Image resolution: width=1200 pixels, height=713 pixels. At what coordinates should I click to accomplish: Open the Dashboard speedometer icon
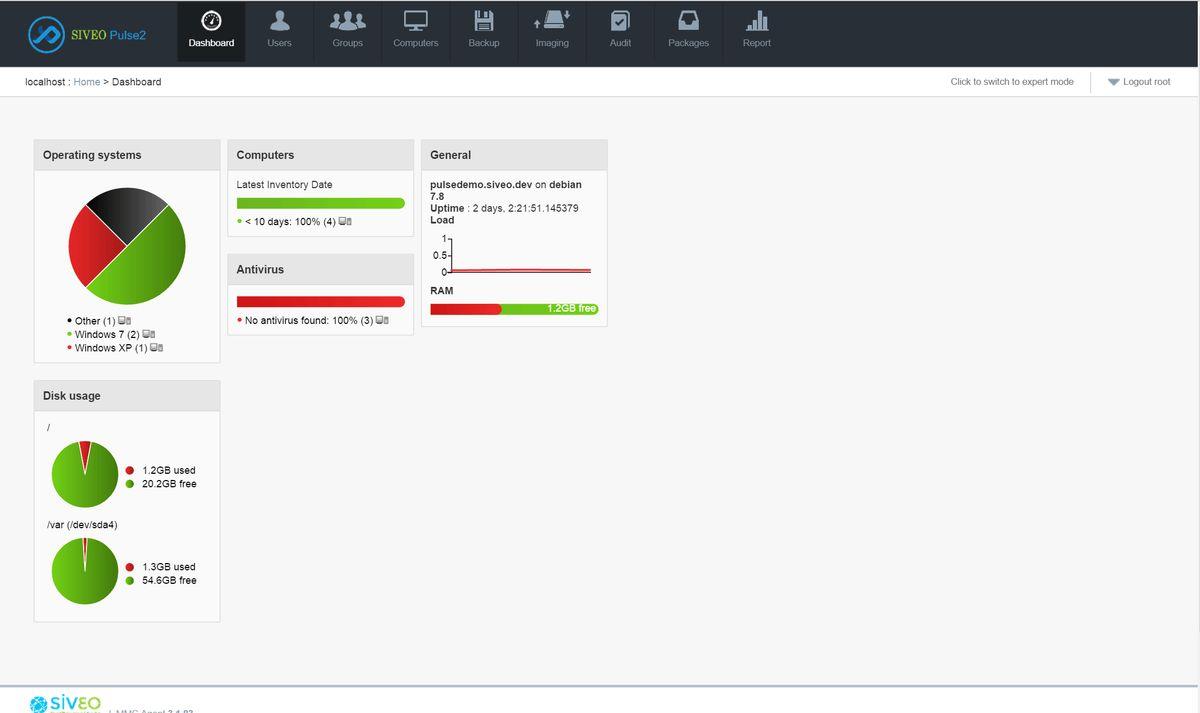(211, 20)
